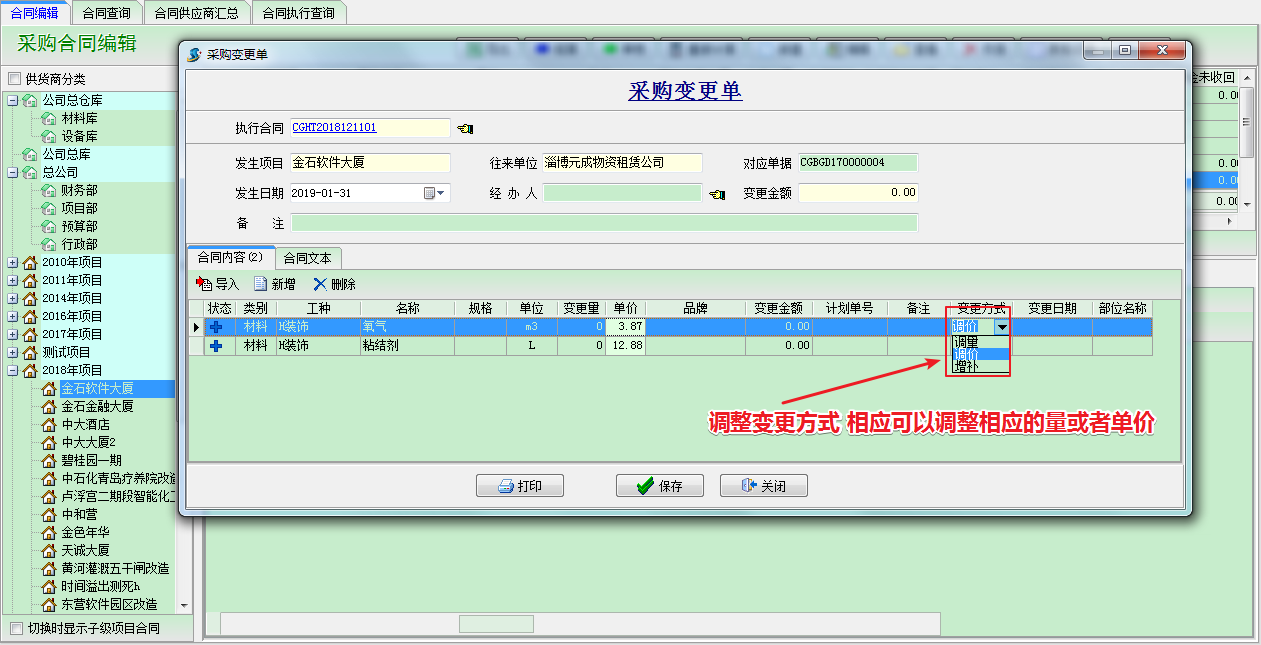Viewport: 1261px width, 645px height.
Task: Click the warehouse icon of 设备库
Action: [x=48, y=136]
